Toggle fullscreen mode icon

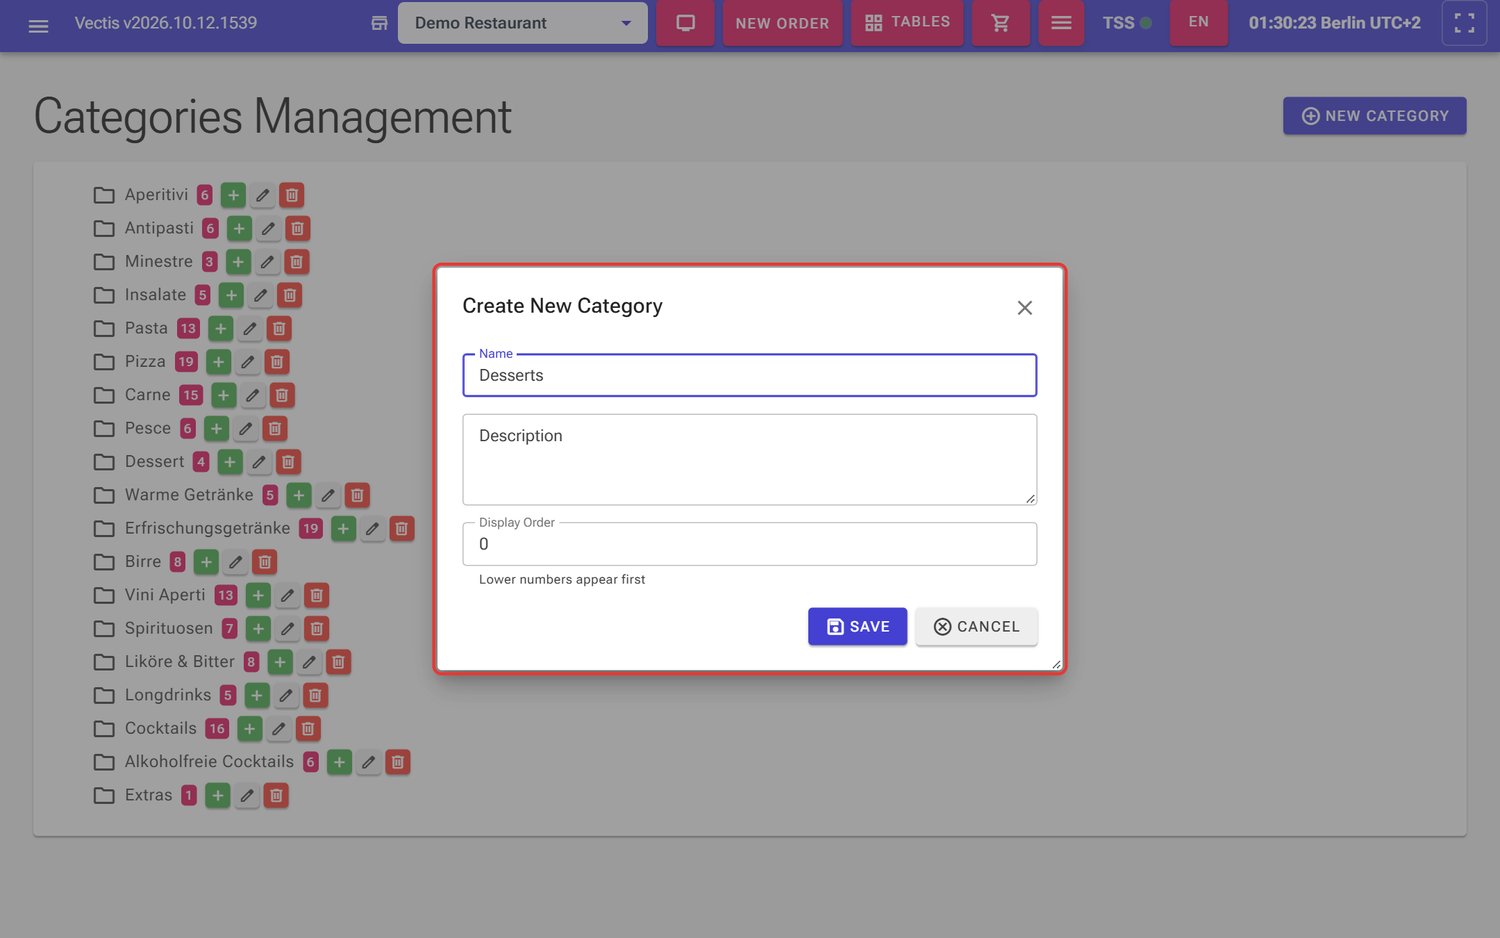tap(1464, 23)
